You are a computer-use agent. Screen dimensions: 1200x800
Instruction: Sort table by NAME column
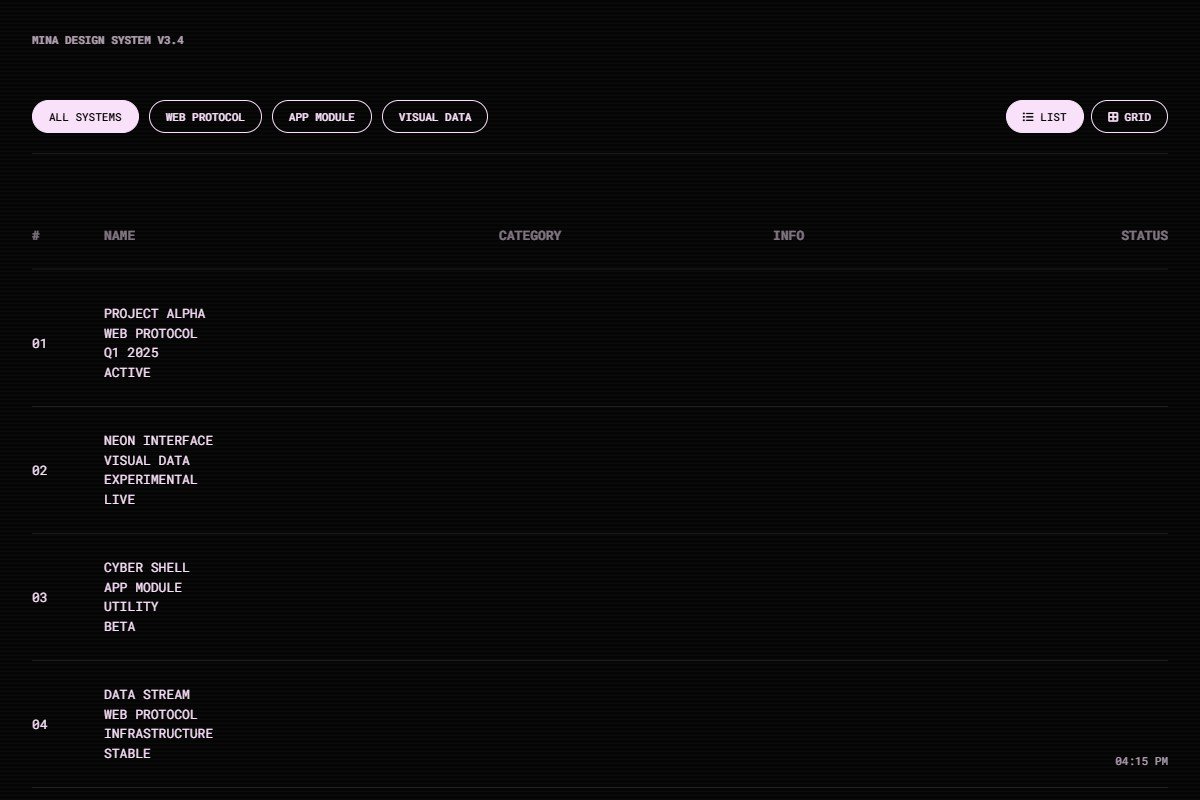click(120, 235)
